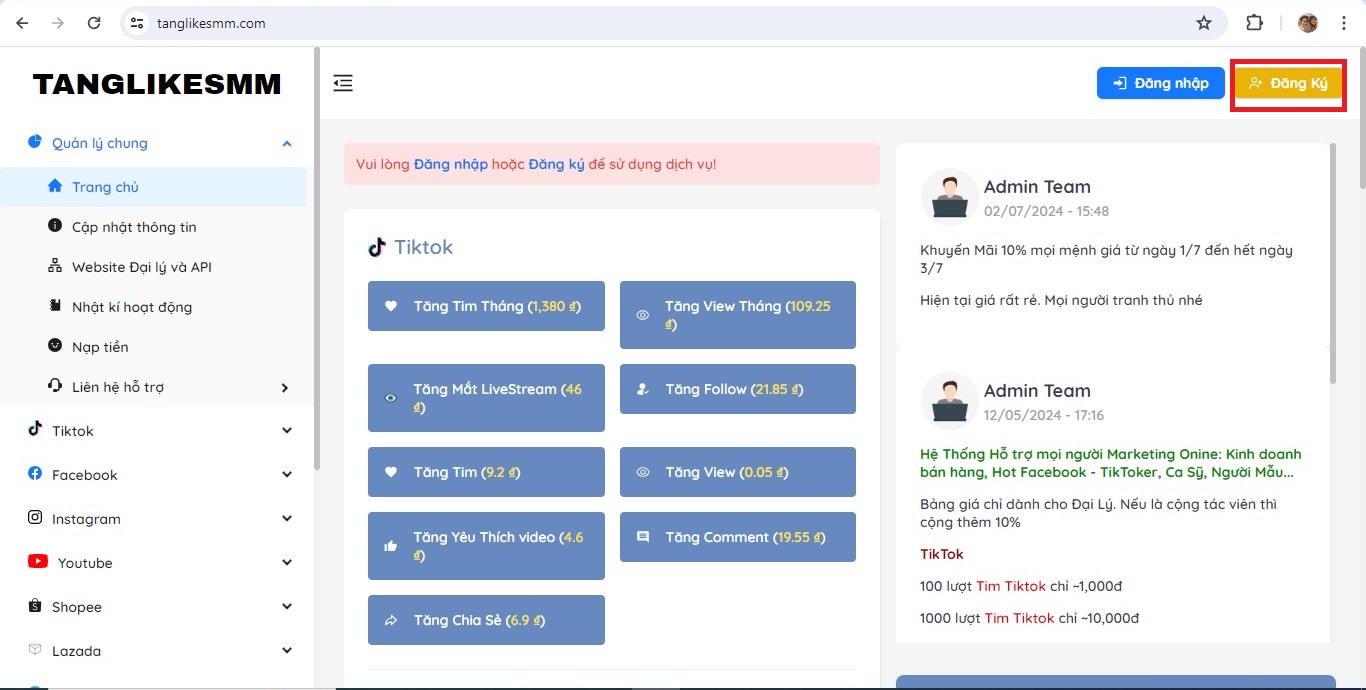
Task: Click the first Admin Team avatar
Action: coord(949,197)
